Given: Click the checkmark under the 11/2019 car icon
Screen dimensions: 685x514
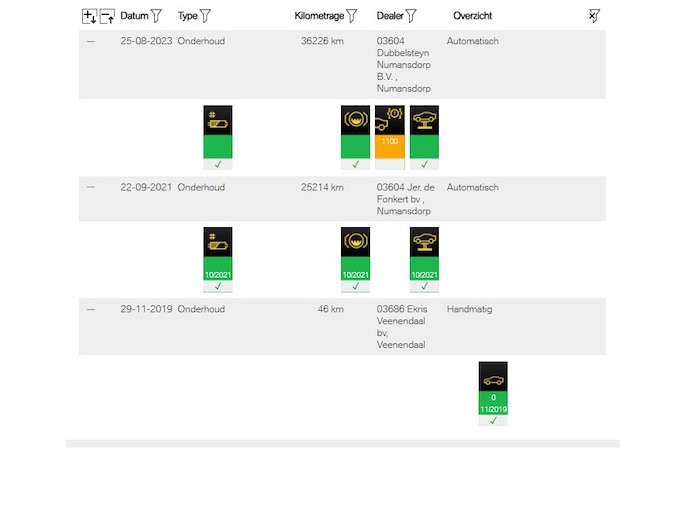Looking at the screenshot, I should tap(493, 420).
